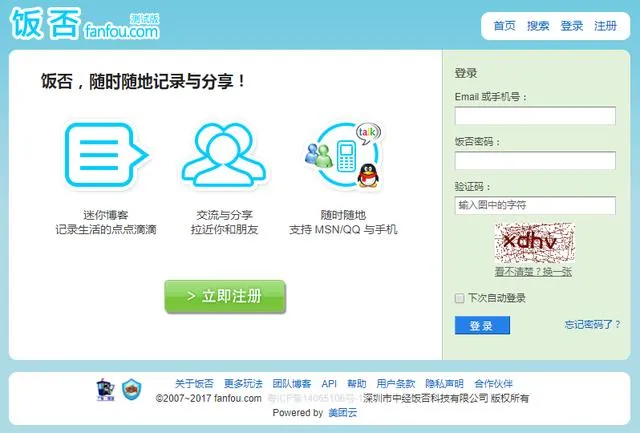Click the mini blog speech bubble icon
The height and width of the screenshot is (433, 640).
pyautogui.click(x=107, y=155)
